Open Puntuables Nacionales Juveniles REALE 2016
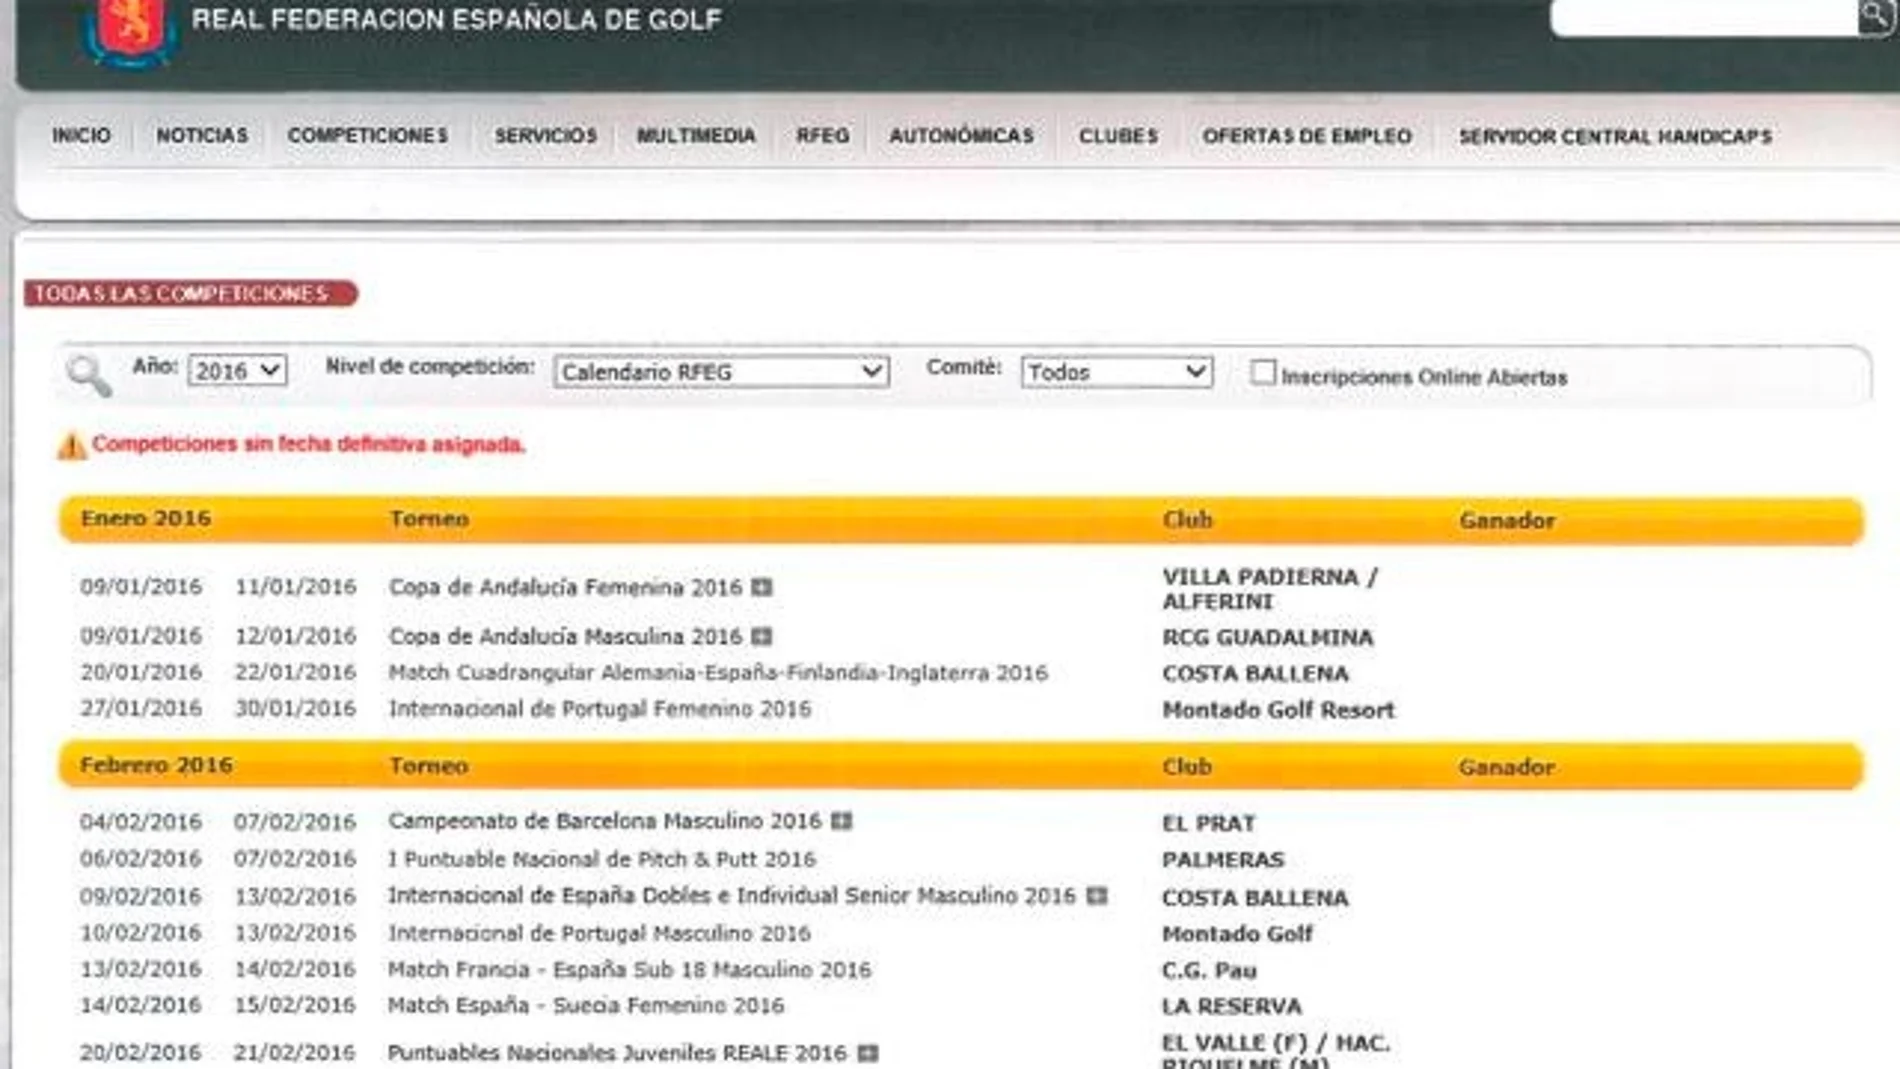1900x1069 pixels. point(617,1053)
